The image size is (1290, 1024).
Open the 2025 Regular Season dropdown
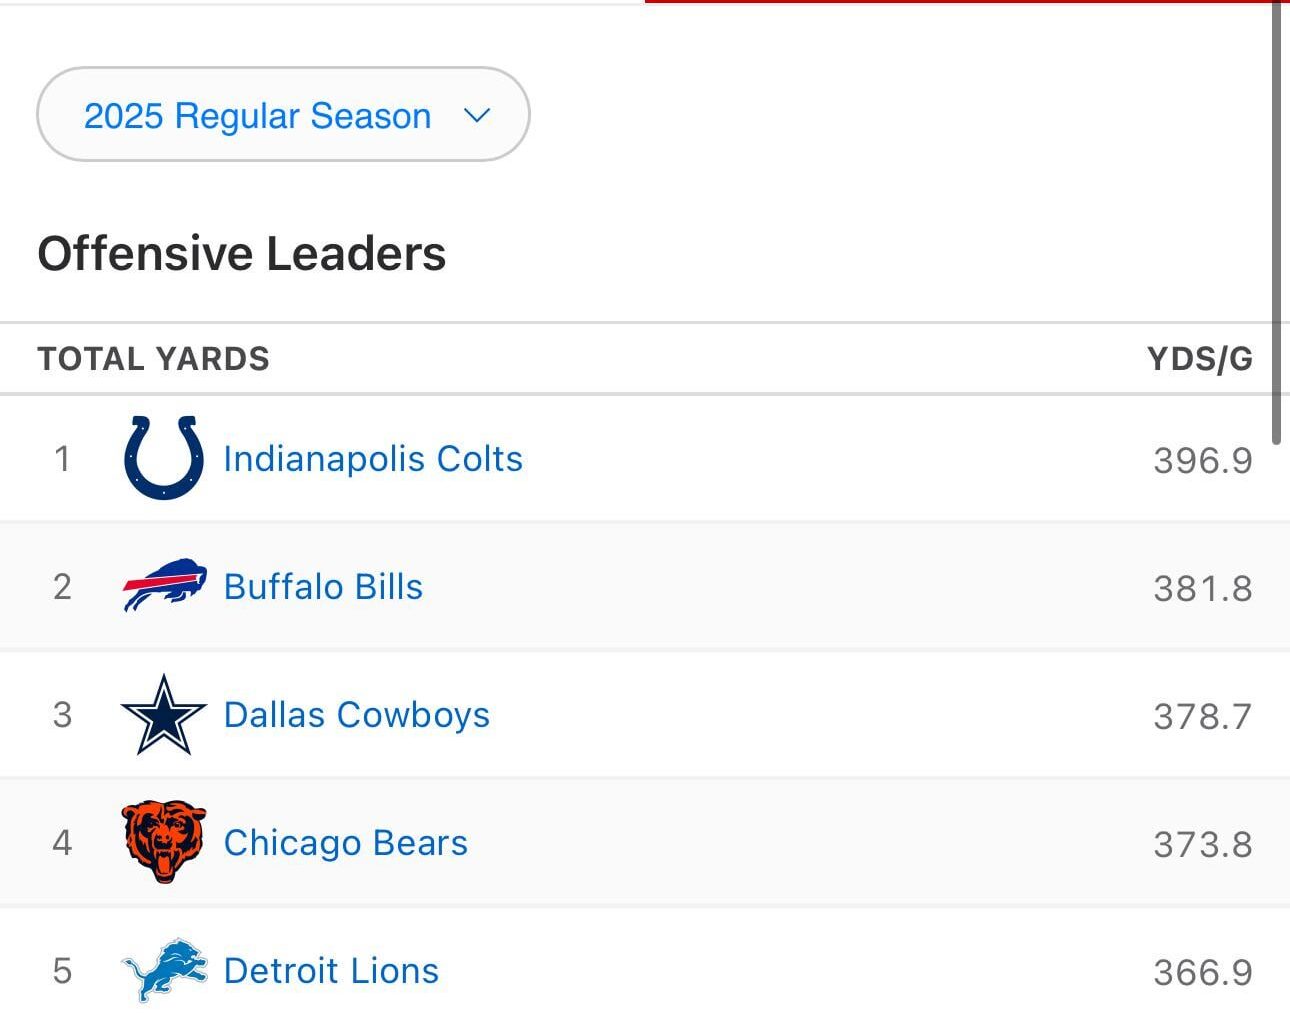(283, 114)
